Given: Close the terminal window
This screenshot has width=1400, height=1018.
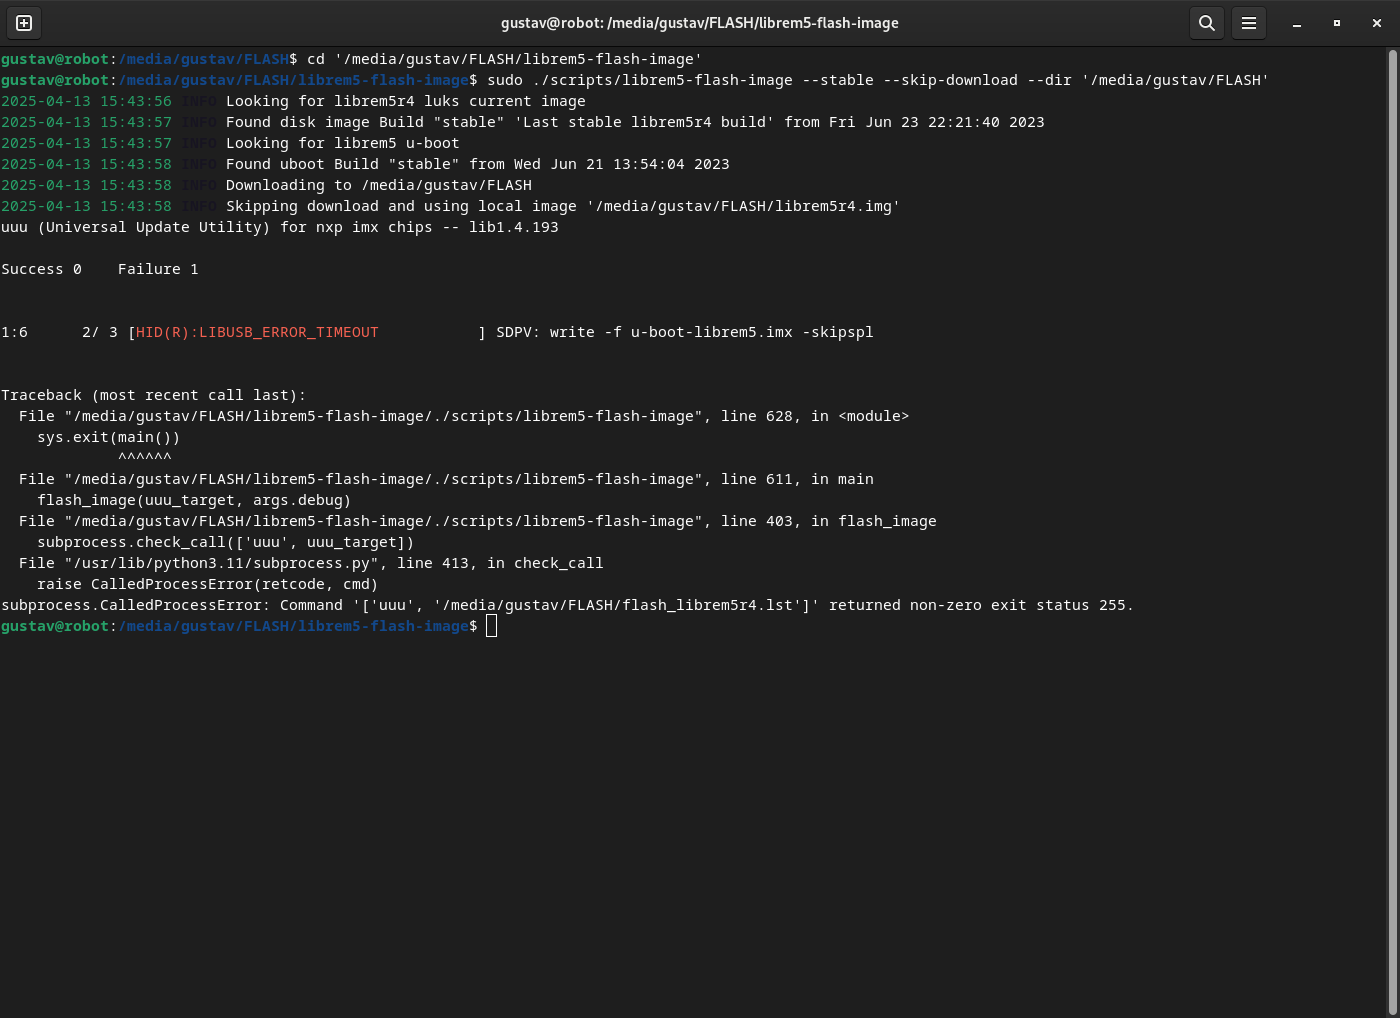Looking at the screenshot, I should 1377,23.
